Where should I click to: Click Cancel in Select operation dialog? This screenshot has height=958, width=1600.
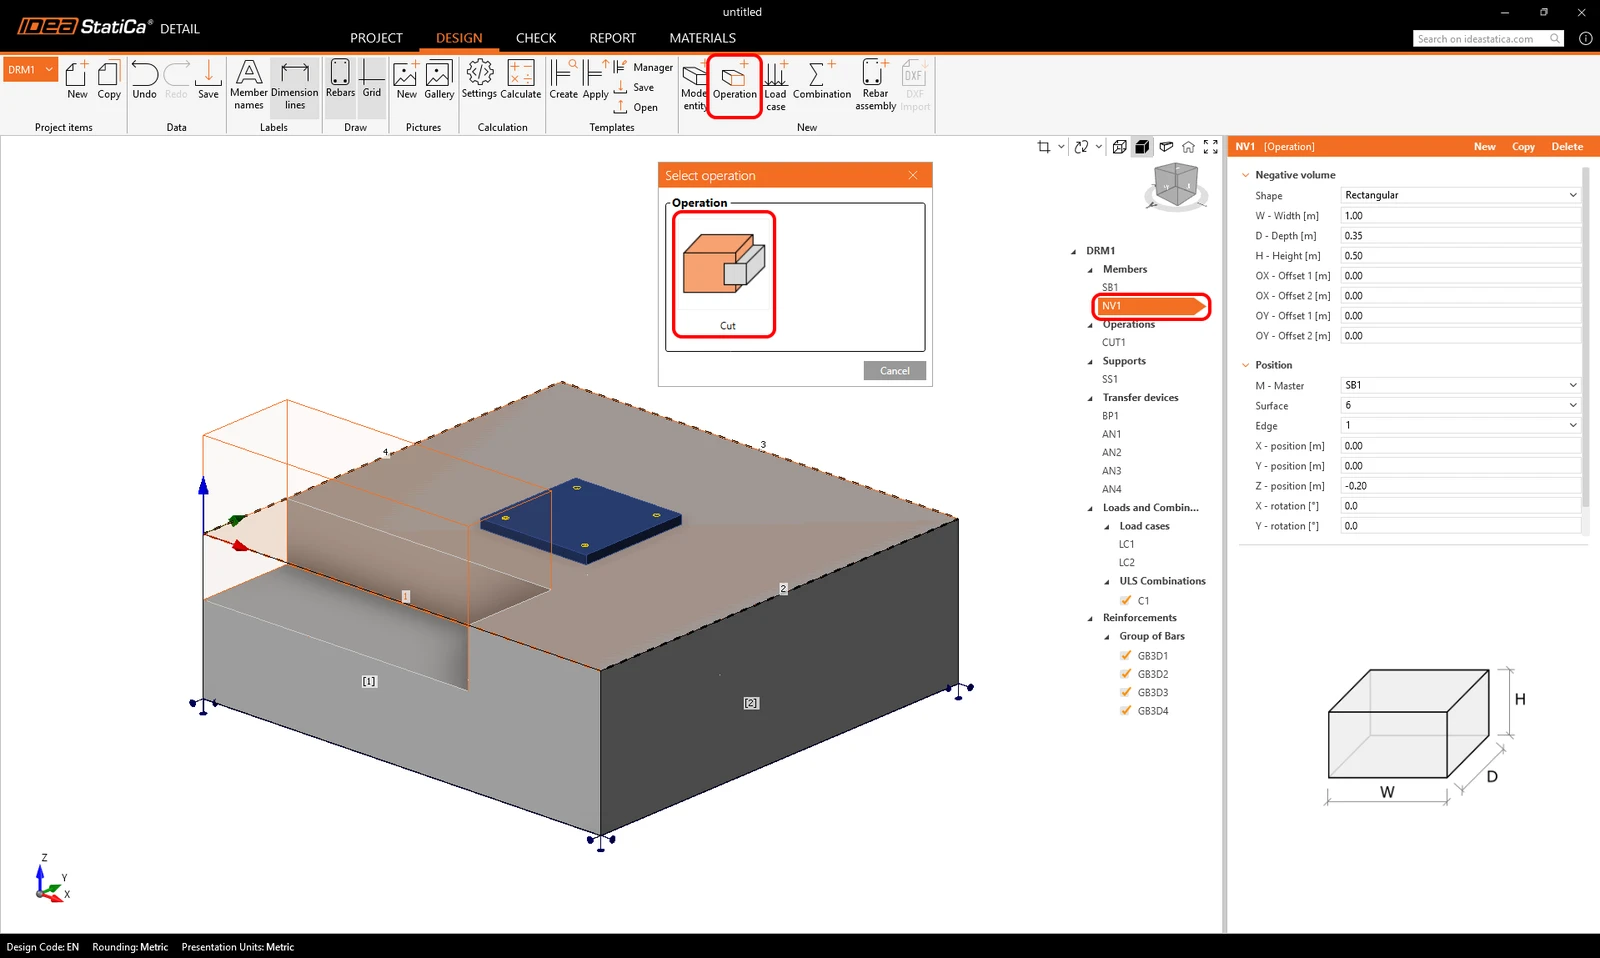click(x=895, y=371)
